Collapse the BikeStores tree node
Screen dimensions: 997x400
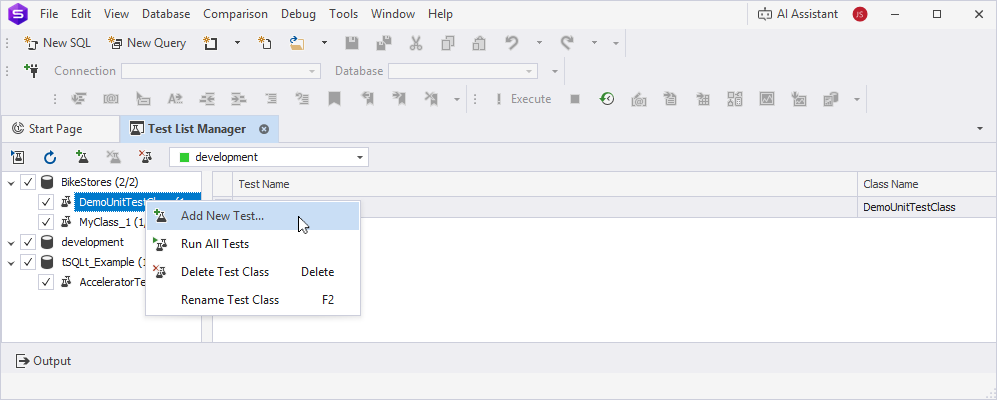11,182
